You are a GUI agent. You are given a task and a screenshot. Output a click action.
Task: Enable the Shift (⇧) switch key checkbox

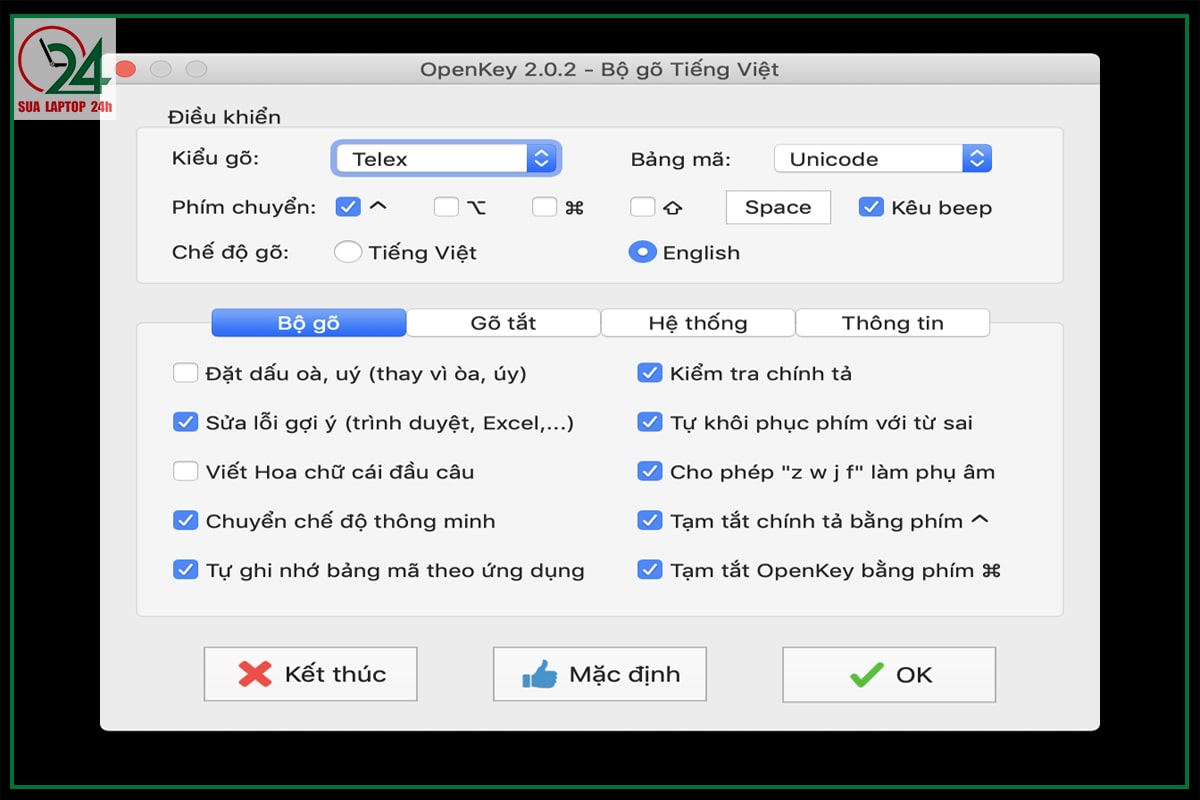[643, 207]
